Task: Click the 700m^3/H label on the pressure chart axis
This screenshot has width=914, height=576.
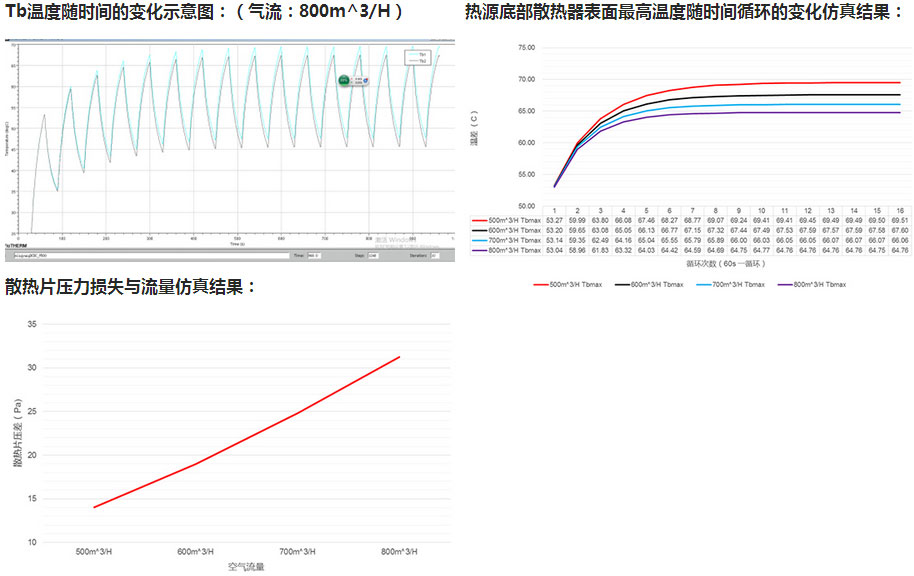Action: pos(297,552)
